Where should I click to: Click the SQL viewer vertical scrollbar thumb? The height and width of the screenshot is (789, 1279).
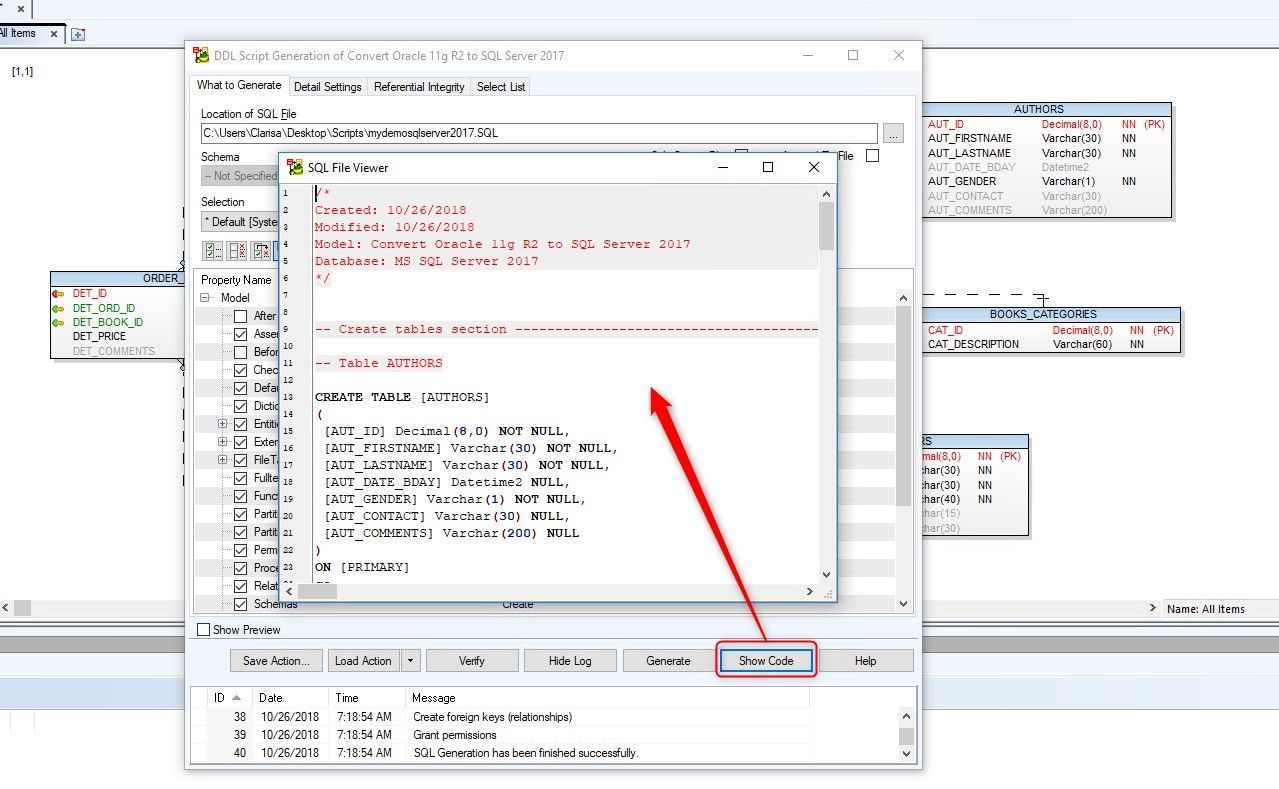click(826, 225)
